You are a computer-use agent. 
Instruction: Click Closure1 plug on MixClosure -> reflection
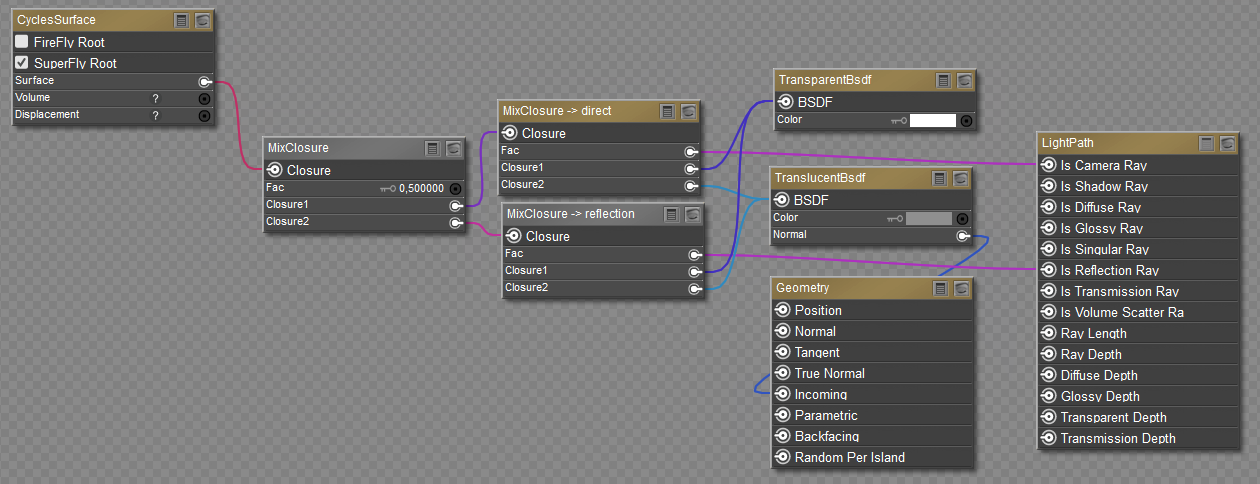695,271
